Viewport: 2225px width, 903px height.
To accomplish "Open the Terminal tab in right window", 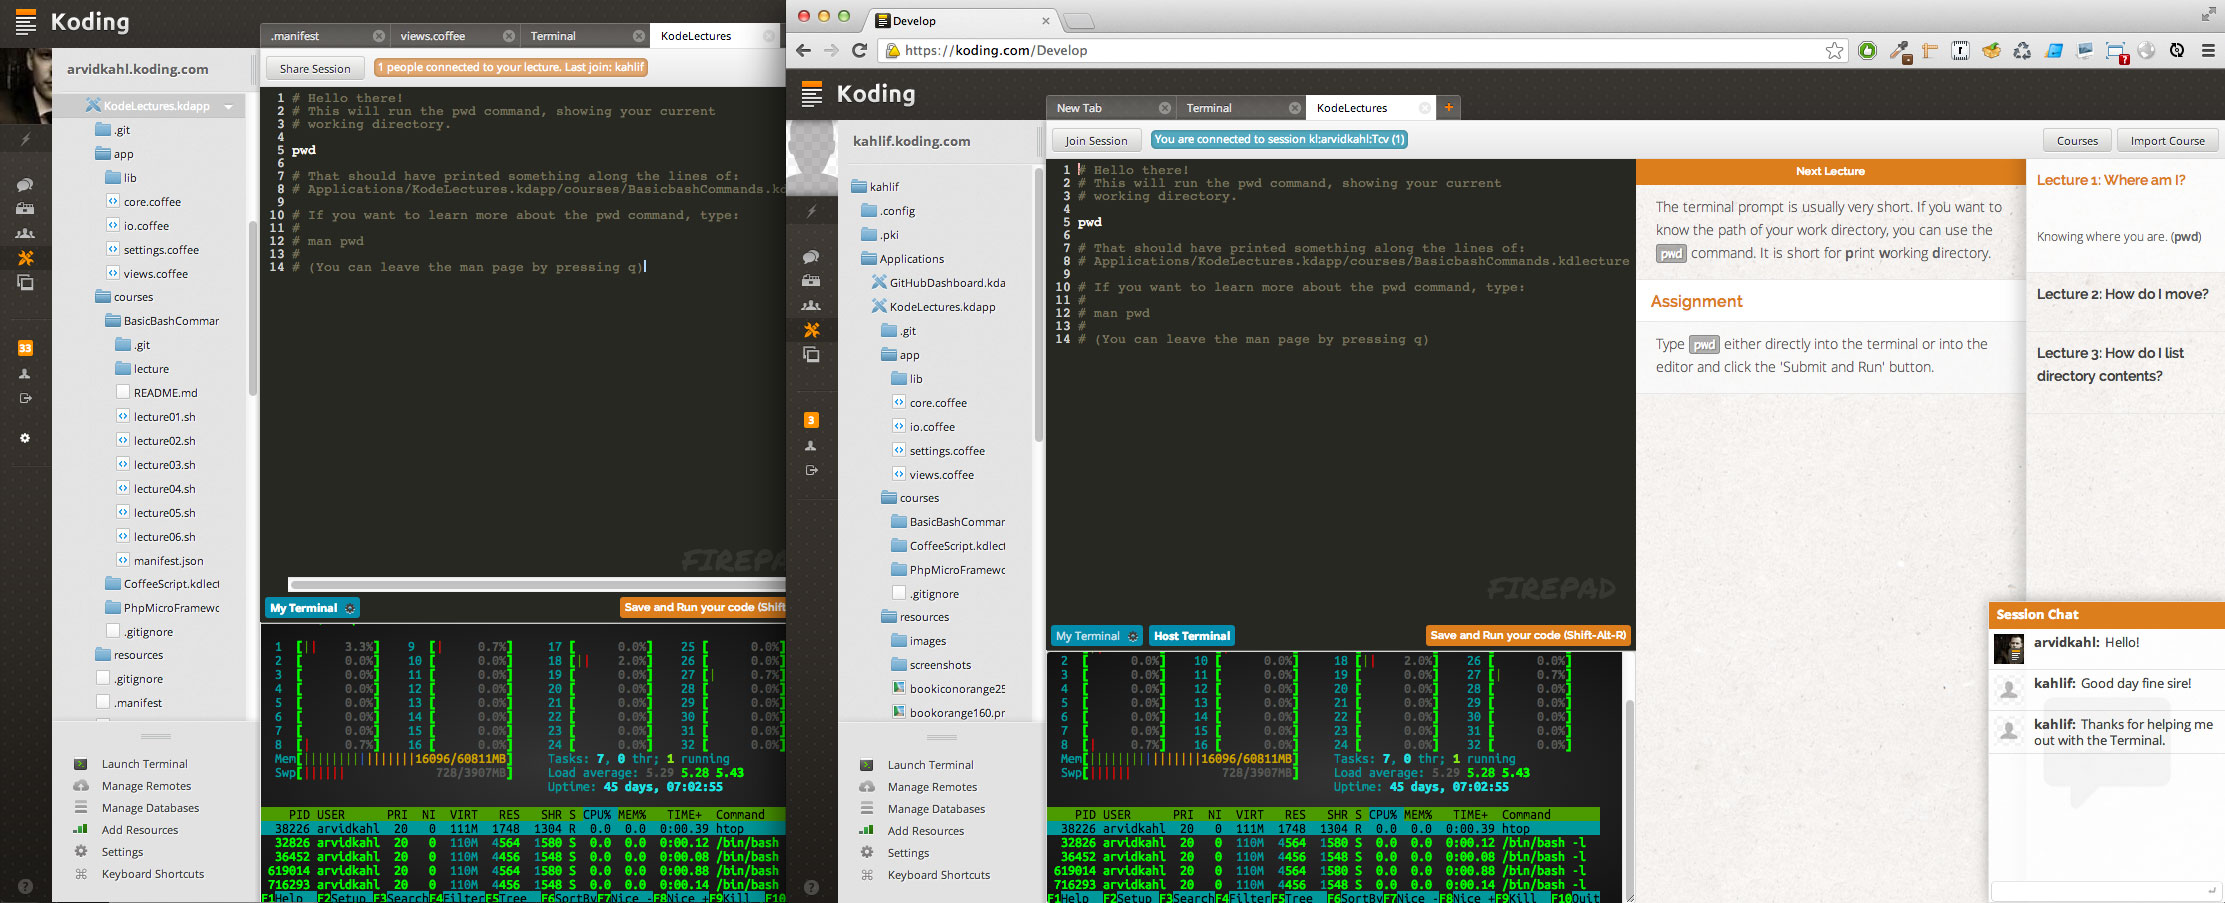I will click(1209, 108).
